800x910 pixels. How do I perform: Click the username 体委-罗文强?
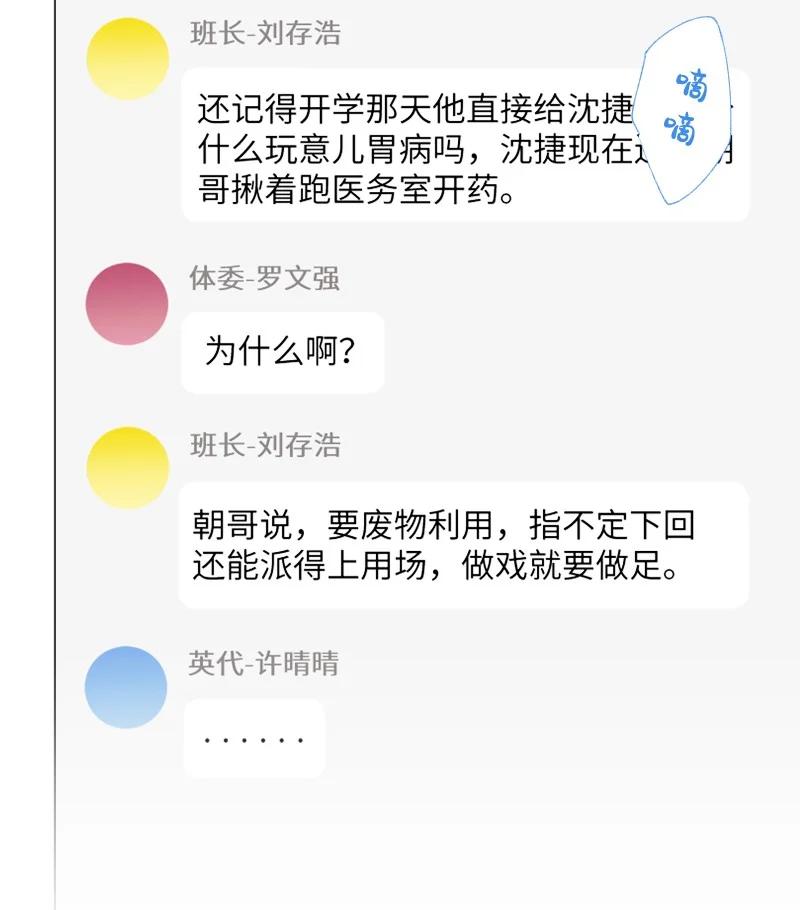click(x=265, y=278)
